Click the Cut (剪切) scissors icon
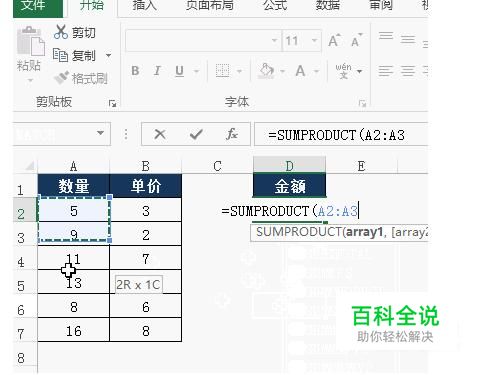Viewport: 482px width, 375px height. [x=61, y=32]
